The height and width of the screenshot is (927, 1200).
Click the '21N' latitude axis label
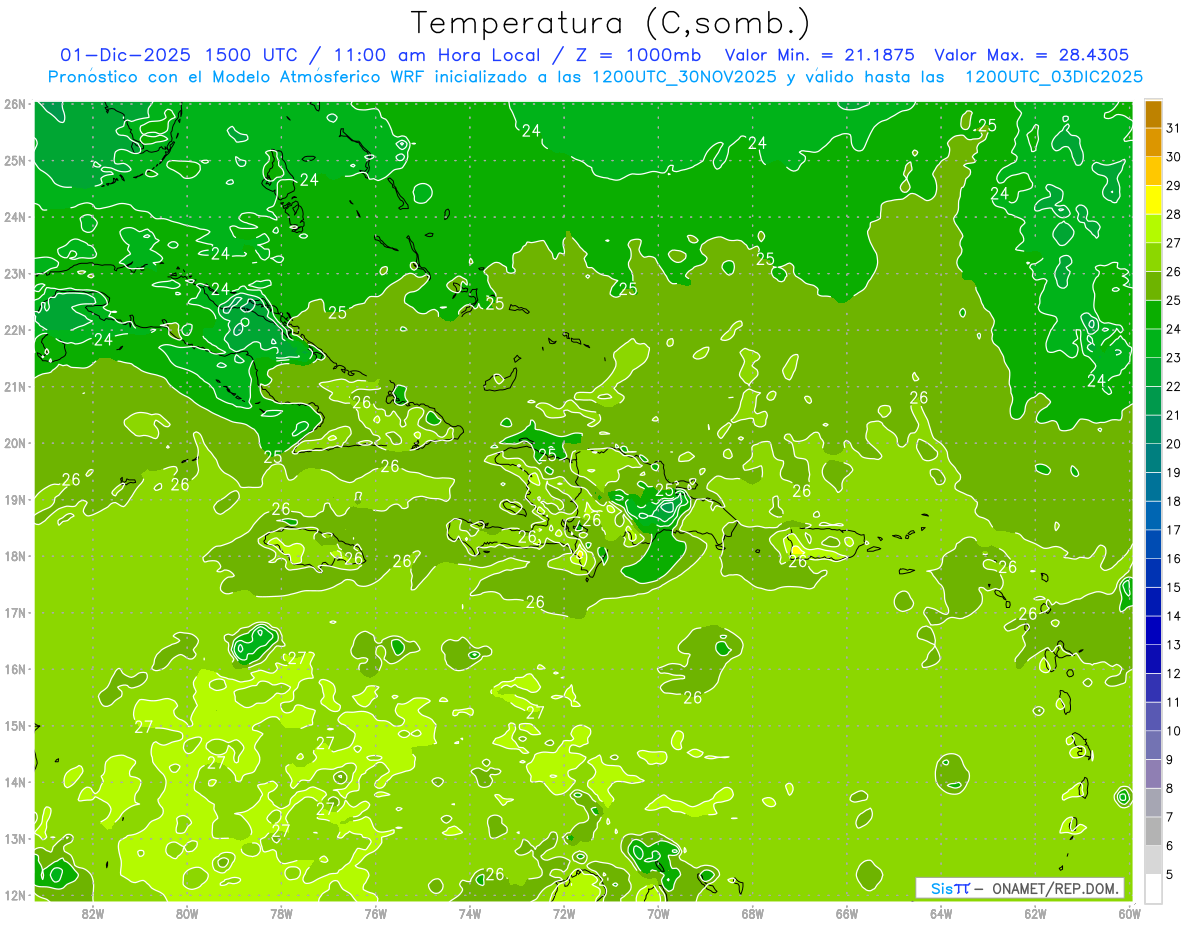tap(15, 386)
